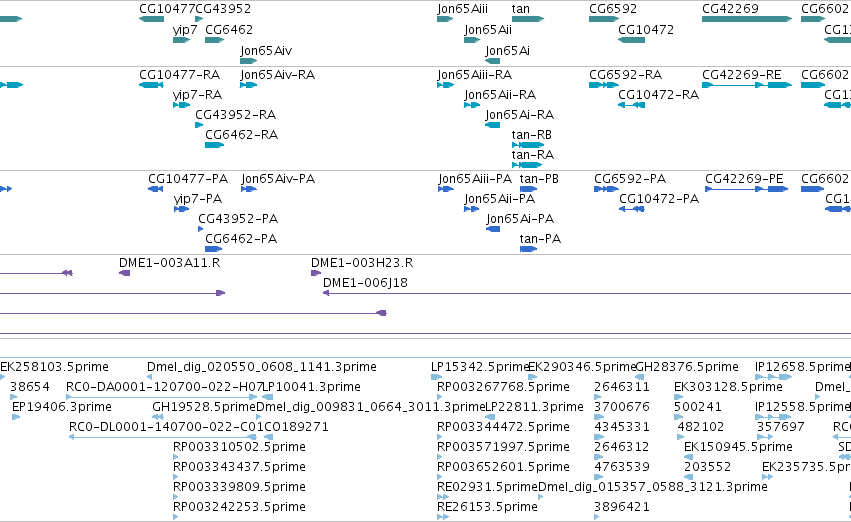Select transcript CG6592-RA
The height and width of the screenshot is (522, 851).
(x=625, y=75)
